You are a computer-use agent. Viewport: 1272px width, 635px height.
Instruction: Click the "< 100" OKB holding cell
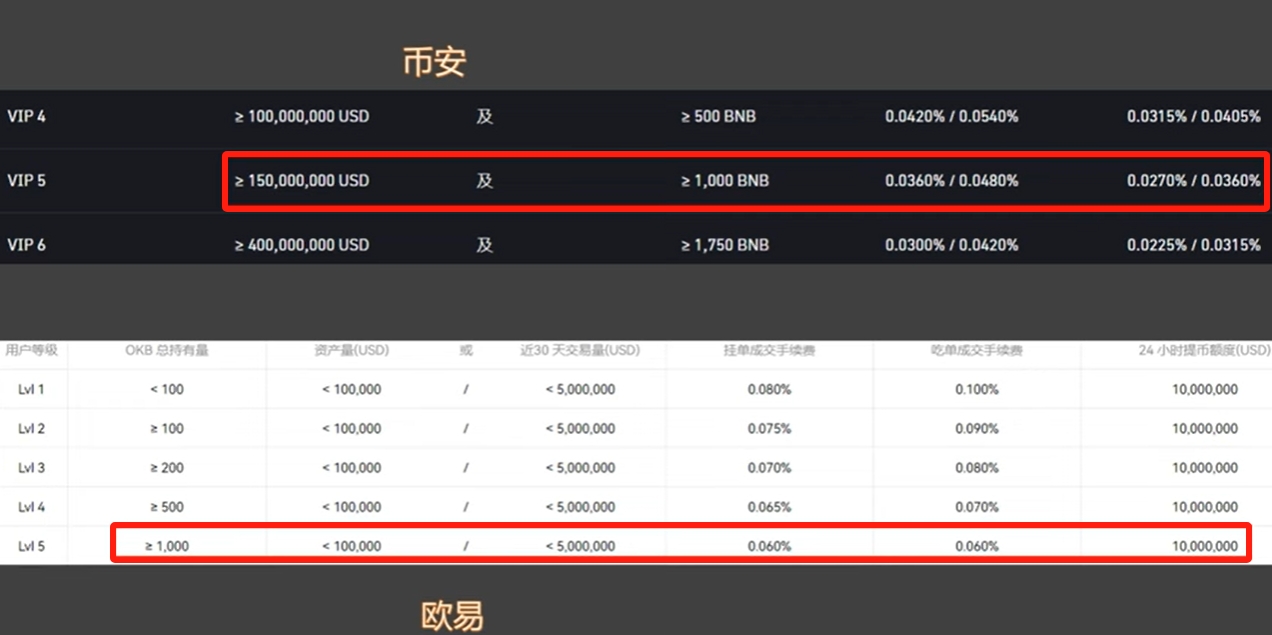pyautogui.click(x=167, y=389)
